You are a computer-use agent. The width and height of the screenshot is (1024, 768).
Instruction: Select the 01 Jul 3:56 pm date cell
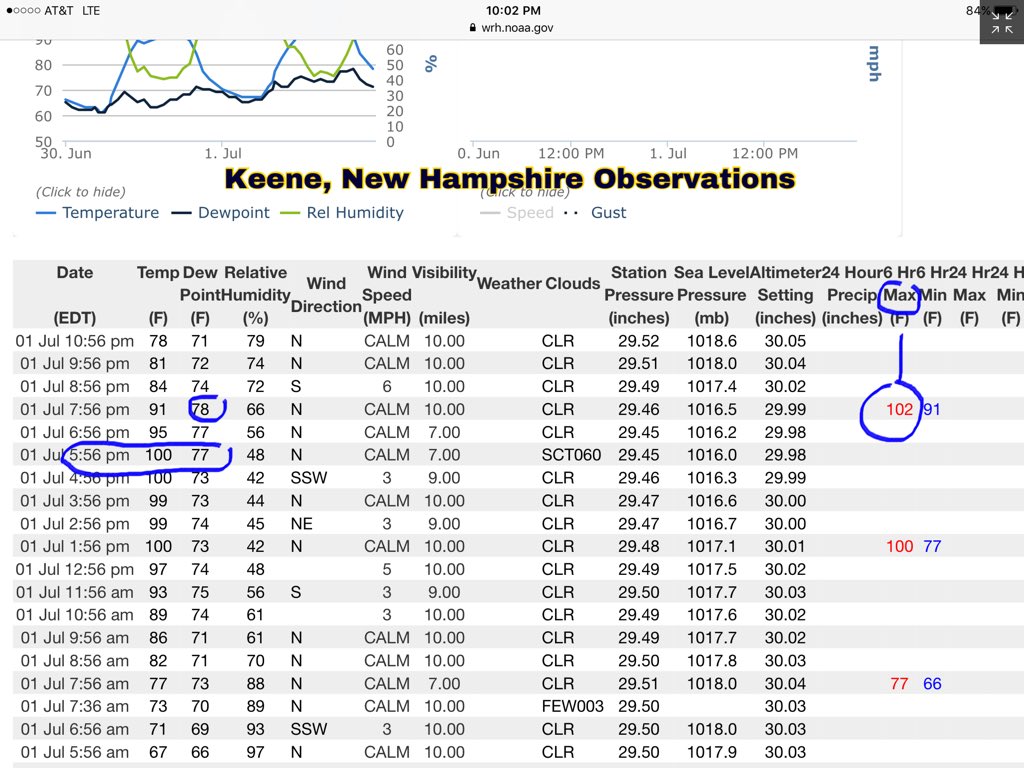click(x=74, y=501)
